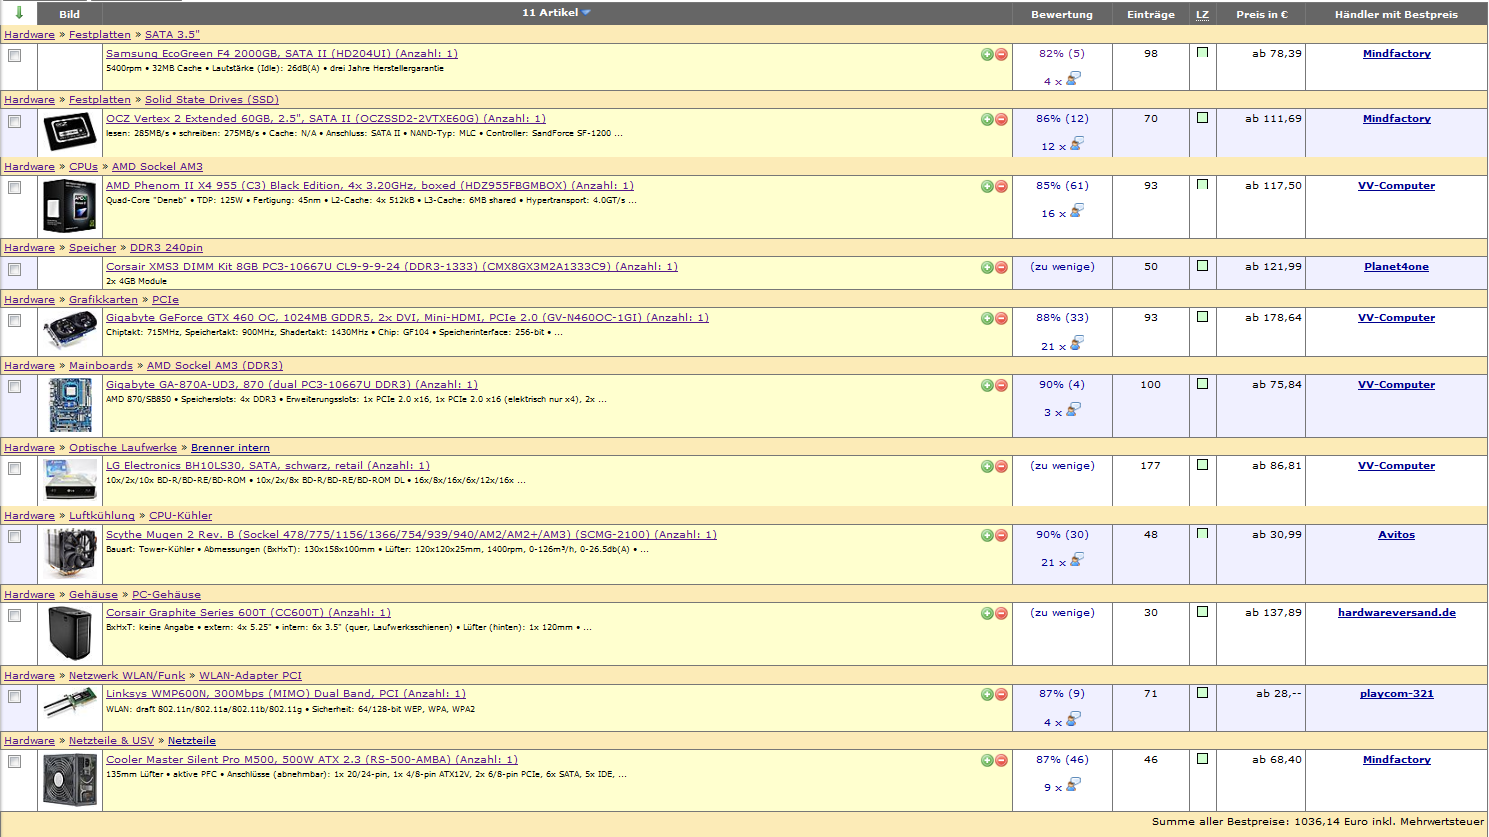Image resolution: width=1489 pixels, height=837 pixels.
Task: Click plus icon for Scythe Mugen 2 Rev. B
Action: click(987, 535)
